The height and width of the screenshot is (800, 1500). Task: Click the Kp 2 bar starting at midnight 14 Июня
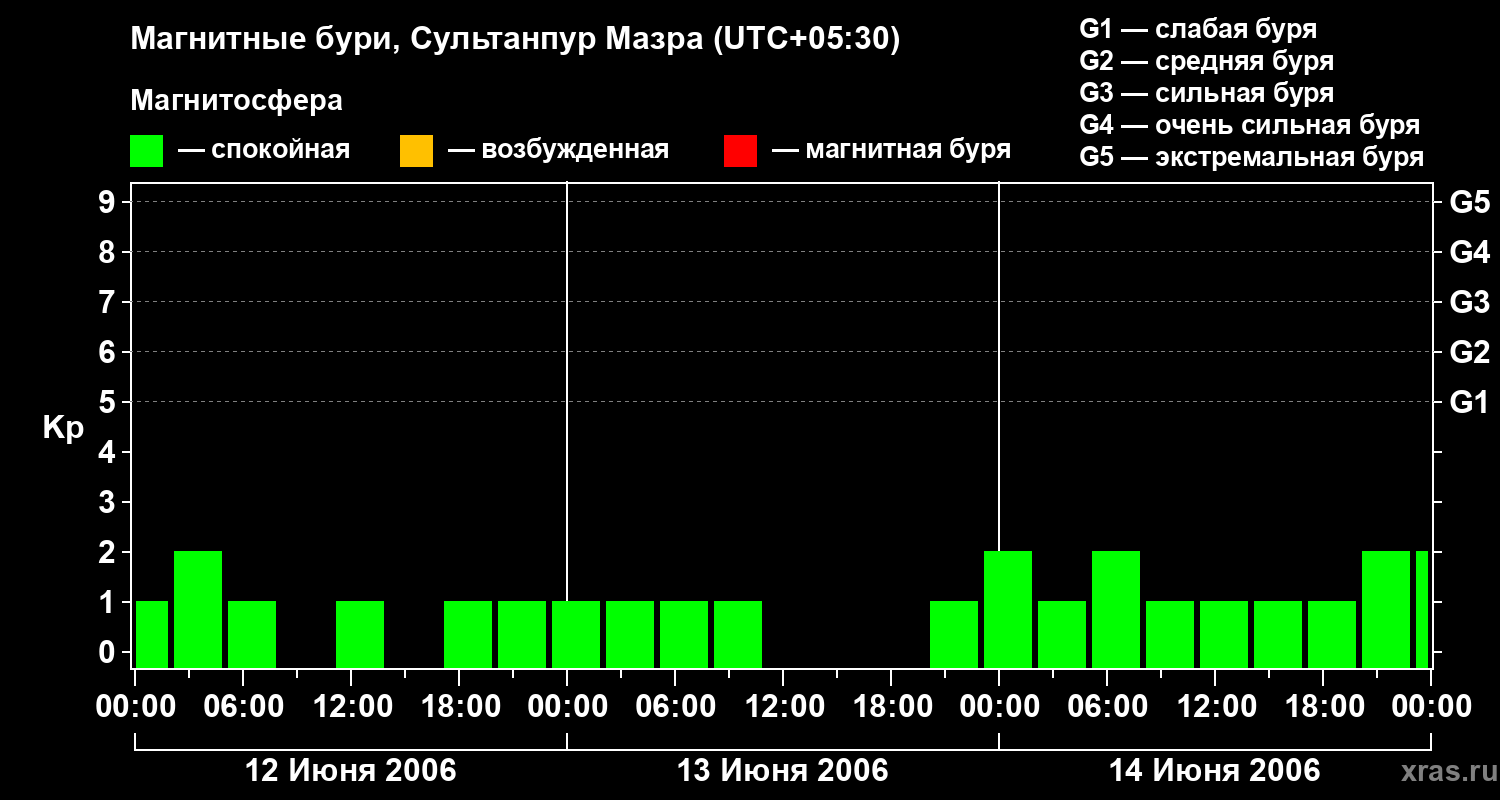click(1008, 609)
